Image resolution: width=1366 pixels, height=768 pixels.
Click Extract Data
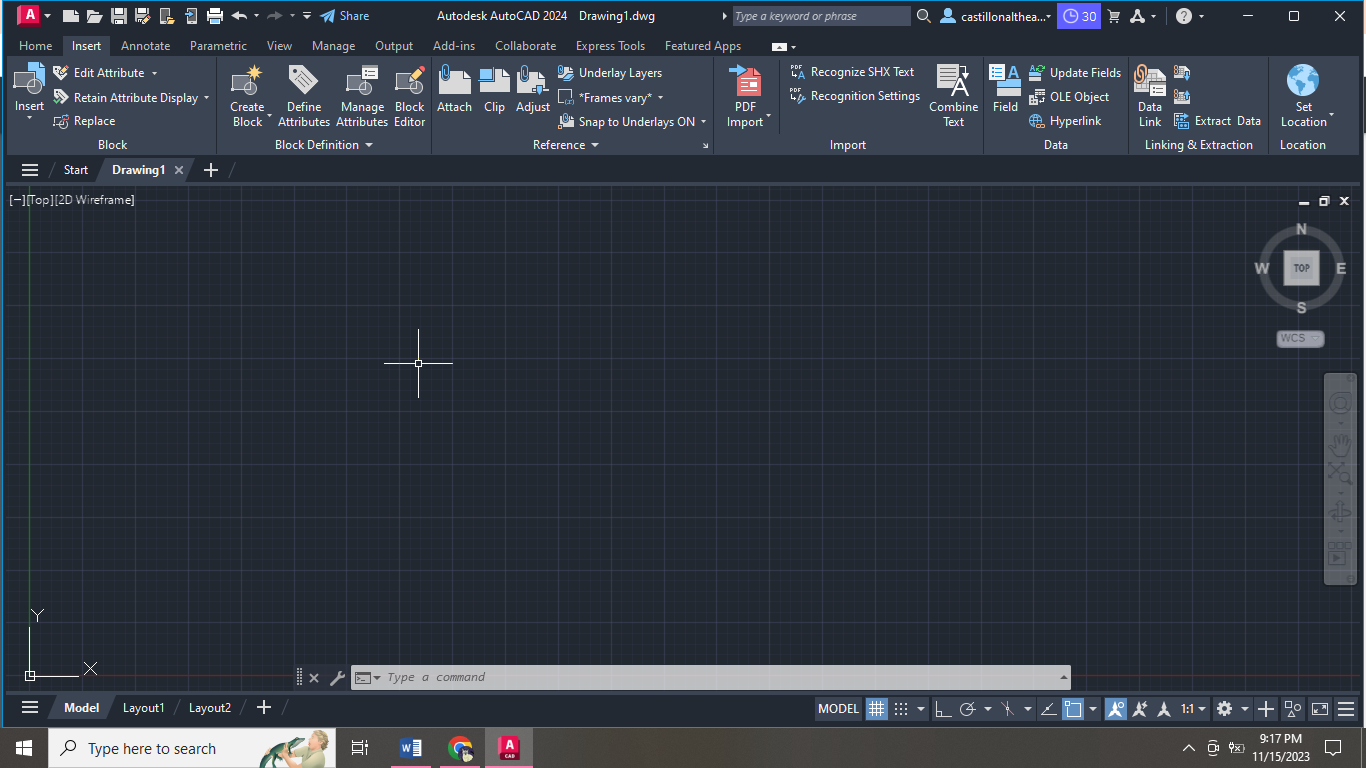pos(1217,121)
